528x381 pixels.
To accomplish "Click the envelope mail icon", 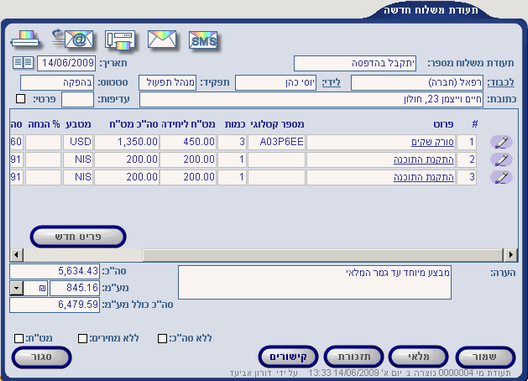I will 162,39.
